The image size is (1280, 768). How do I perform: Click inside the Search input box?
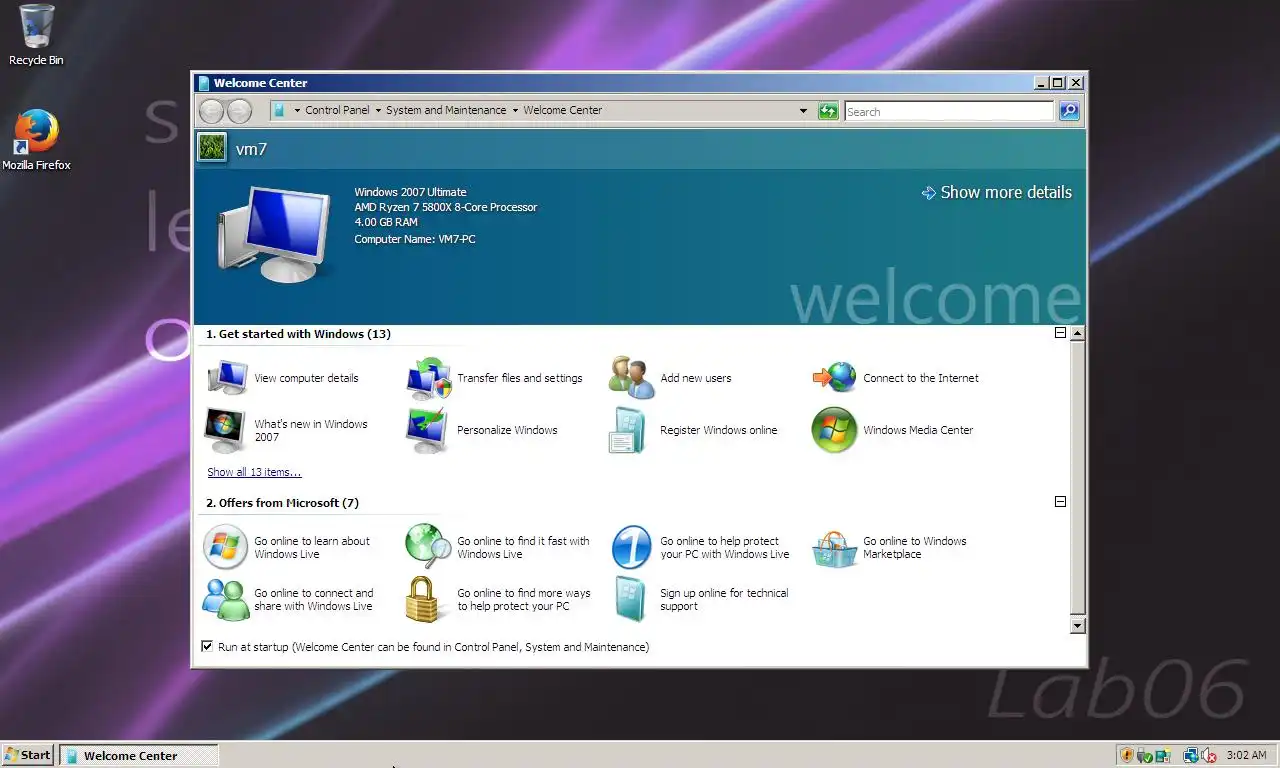click(948, 111)
